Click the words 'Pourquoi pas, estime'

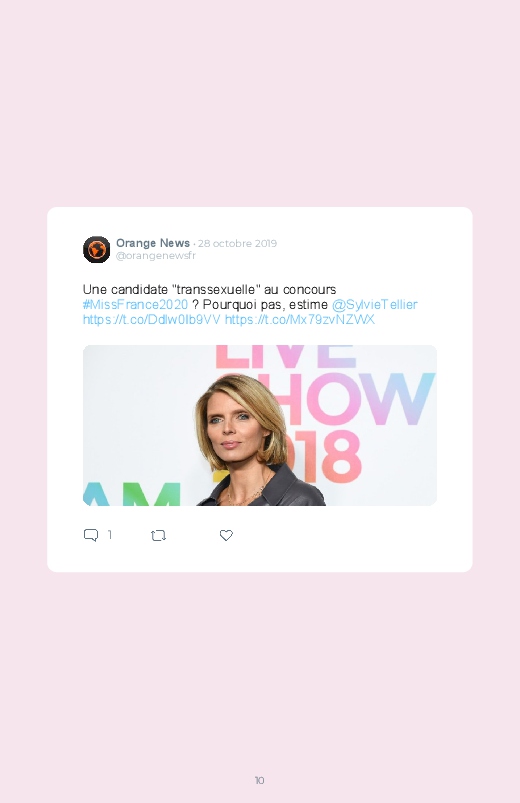pyautogui.click(x=265, y=305)
